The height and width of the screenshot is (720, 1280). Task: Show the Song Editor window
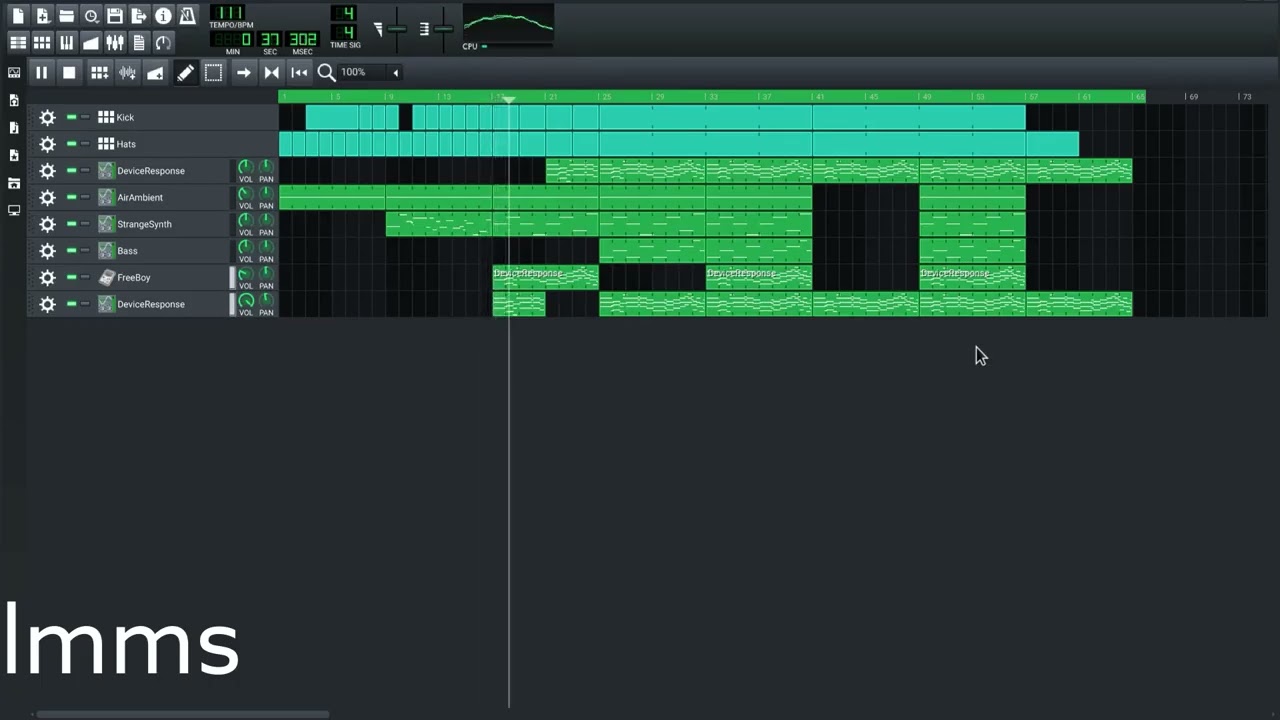click(x=18, y=42)
